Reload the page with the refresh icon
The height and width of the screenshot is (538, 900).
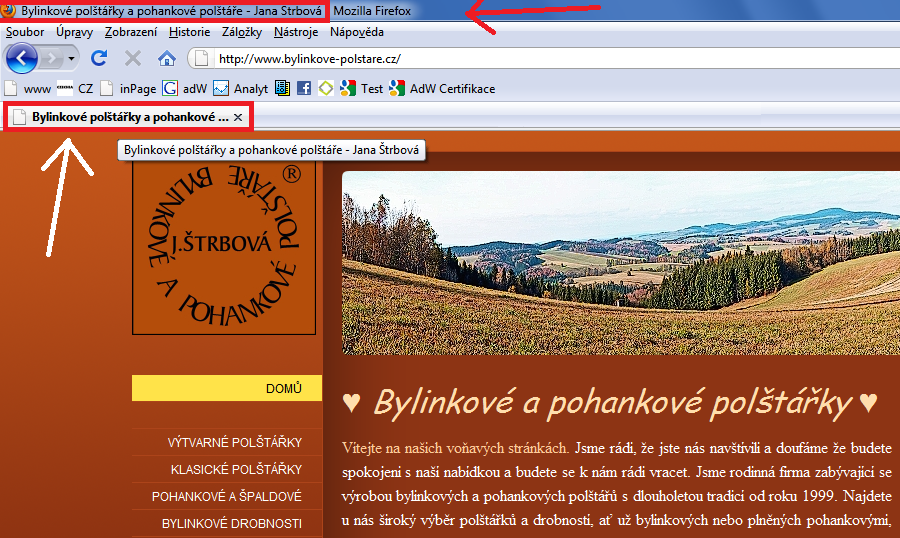point(99,58)
